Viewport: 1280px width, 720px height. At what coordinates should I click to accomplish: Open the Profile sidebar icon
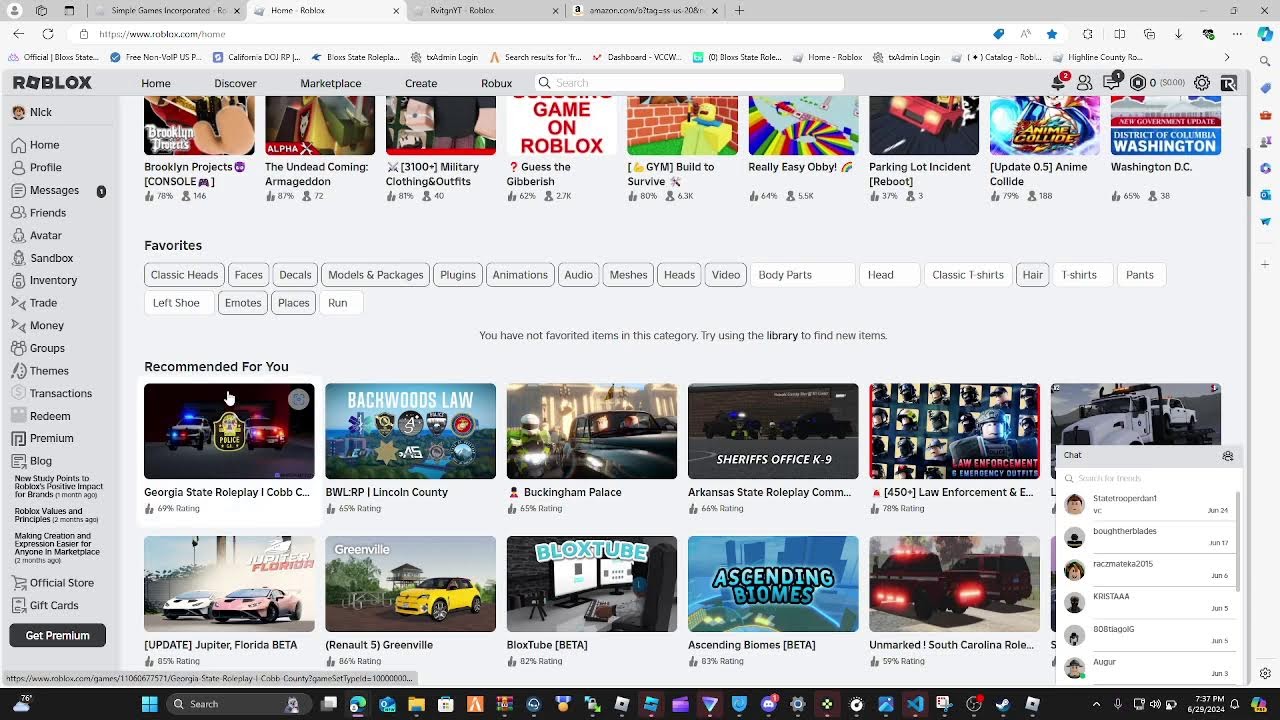tap(19, 167)
